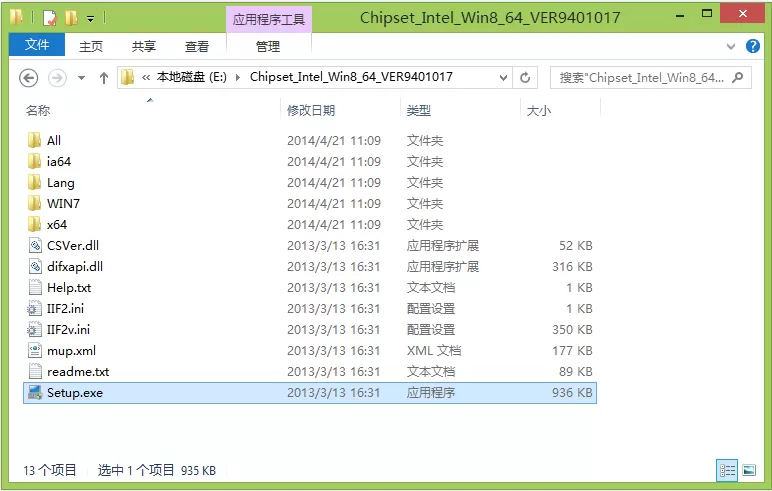Open the 管理 application tools tab
Viewport: 772px width, 491px height.
(268, 46)
